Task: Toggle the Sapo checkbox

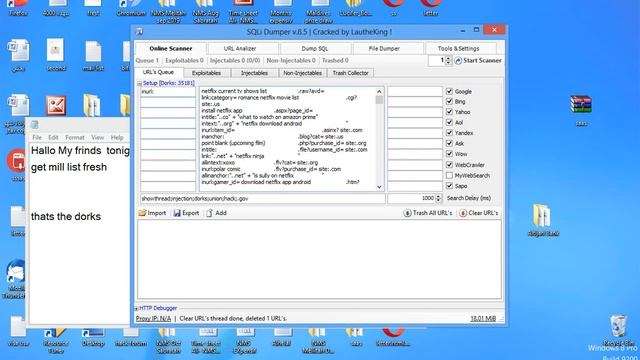Action: click(x=449, y=186)
